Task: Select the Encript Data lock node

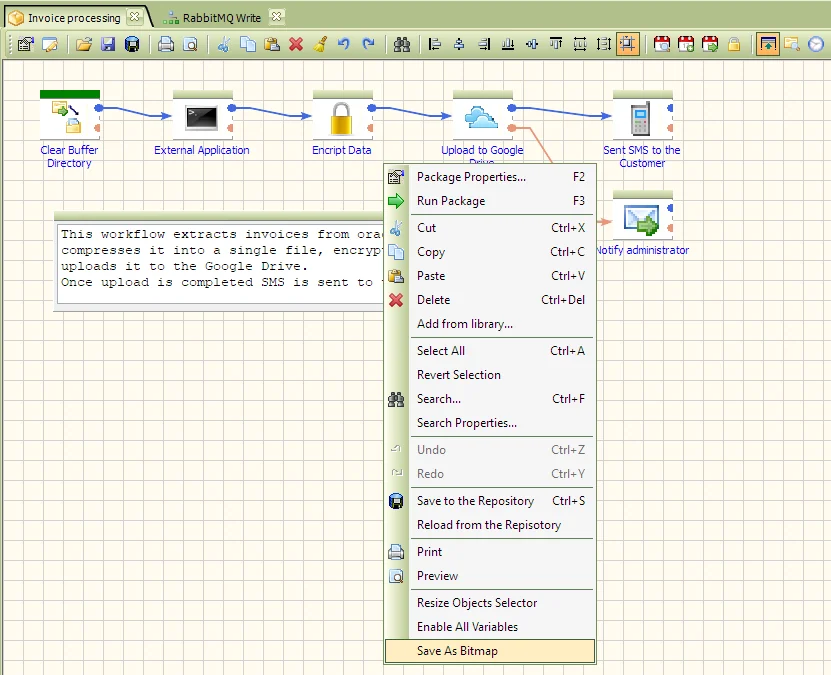Action: point(342,118)
